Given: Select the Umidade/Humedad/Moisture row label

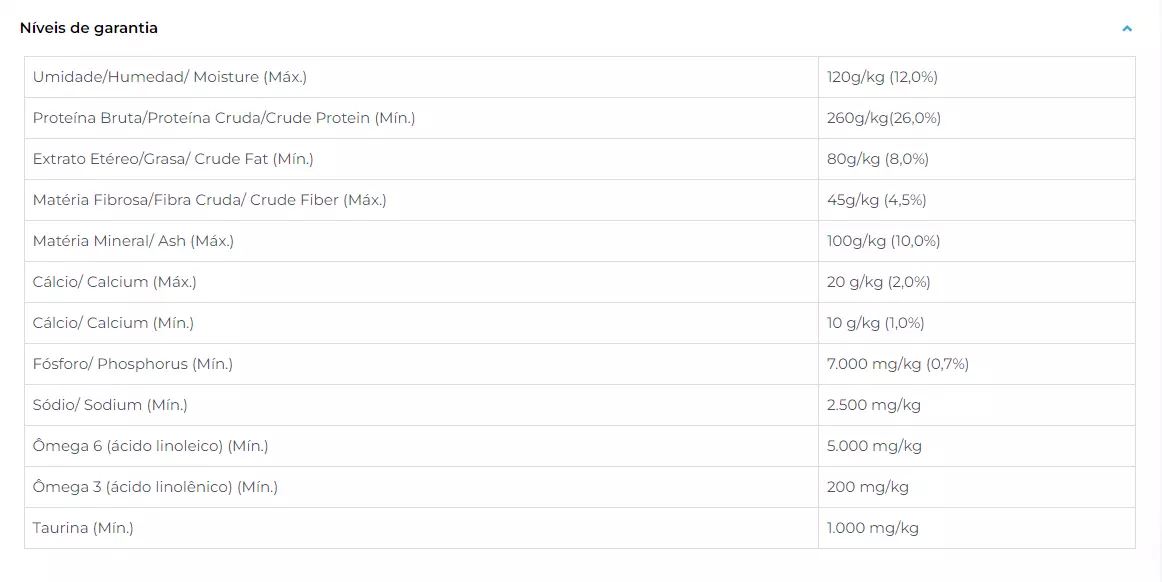Looking at the screenshot, I should pos(170,77).
